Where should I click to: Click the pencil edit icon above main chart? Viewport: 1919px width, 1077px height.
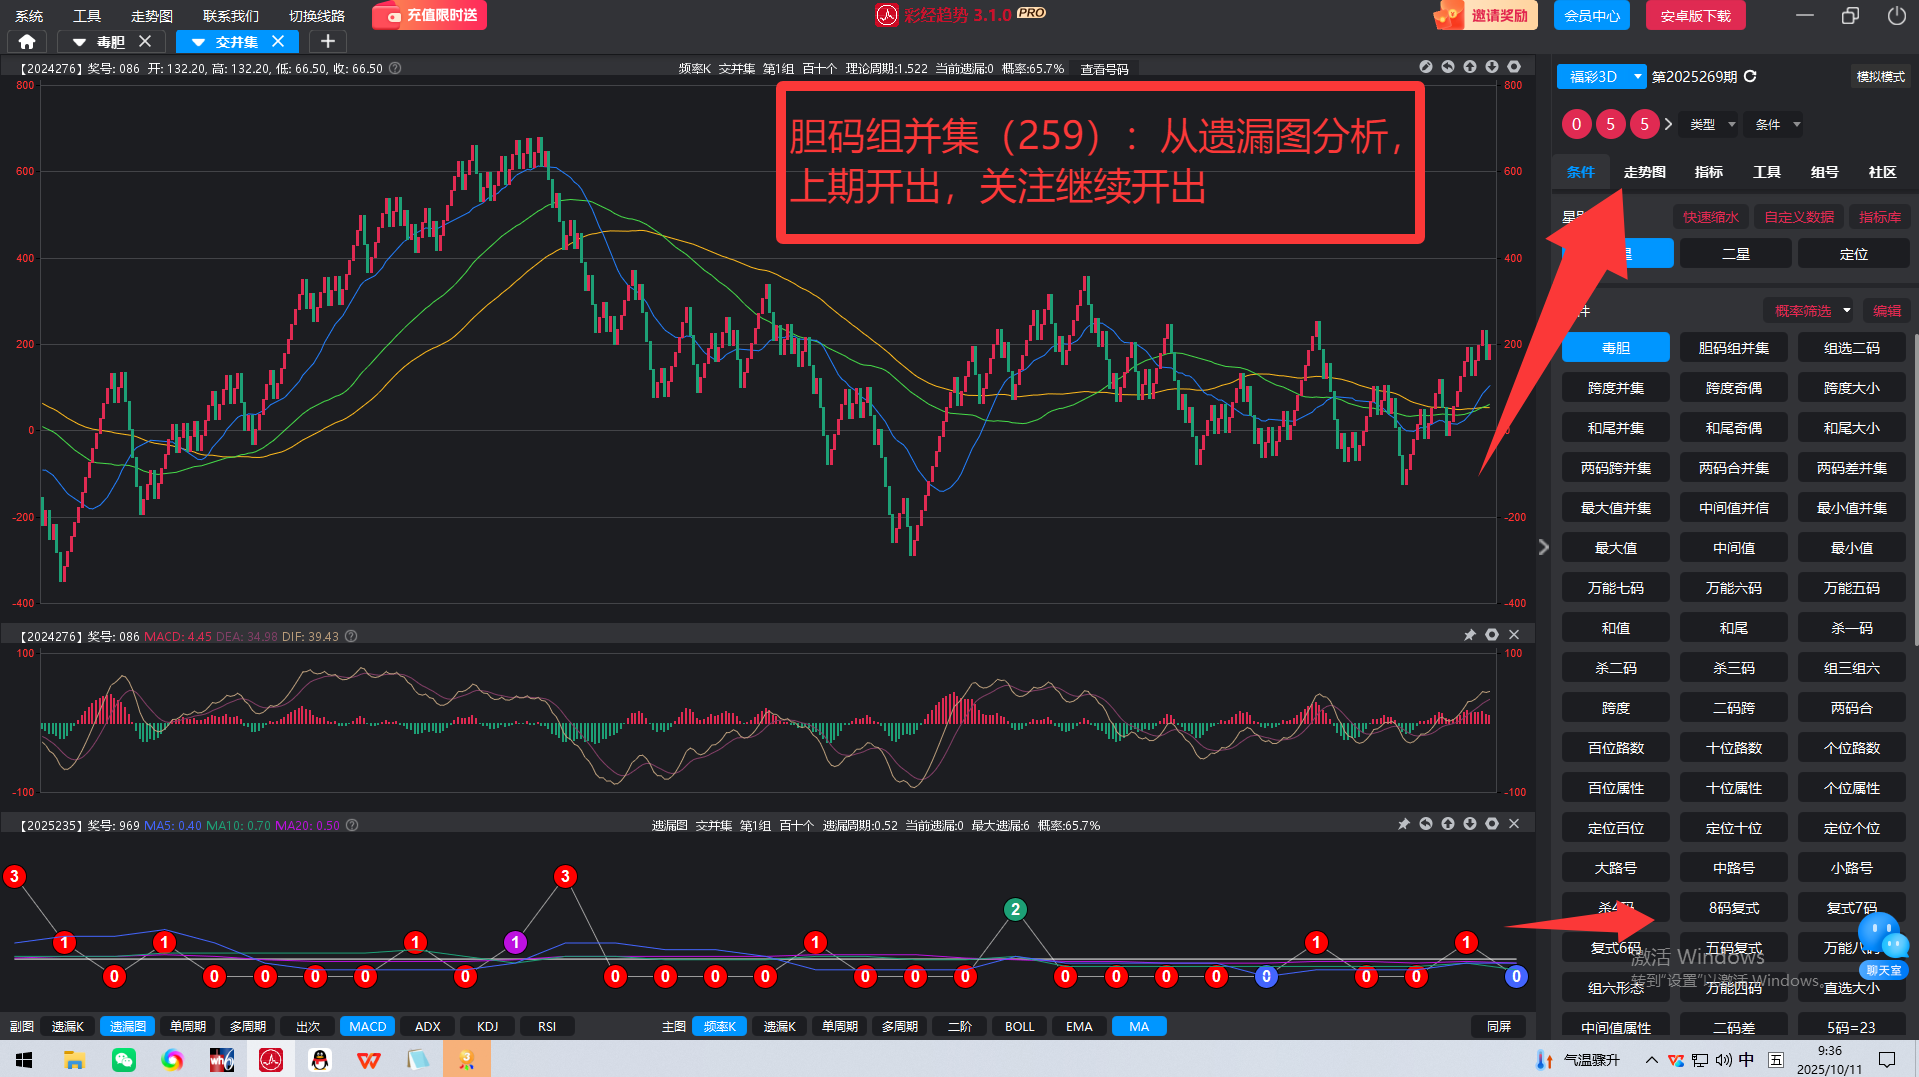pos(1425,67)
